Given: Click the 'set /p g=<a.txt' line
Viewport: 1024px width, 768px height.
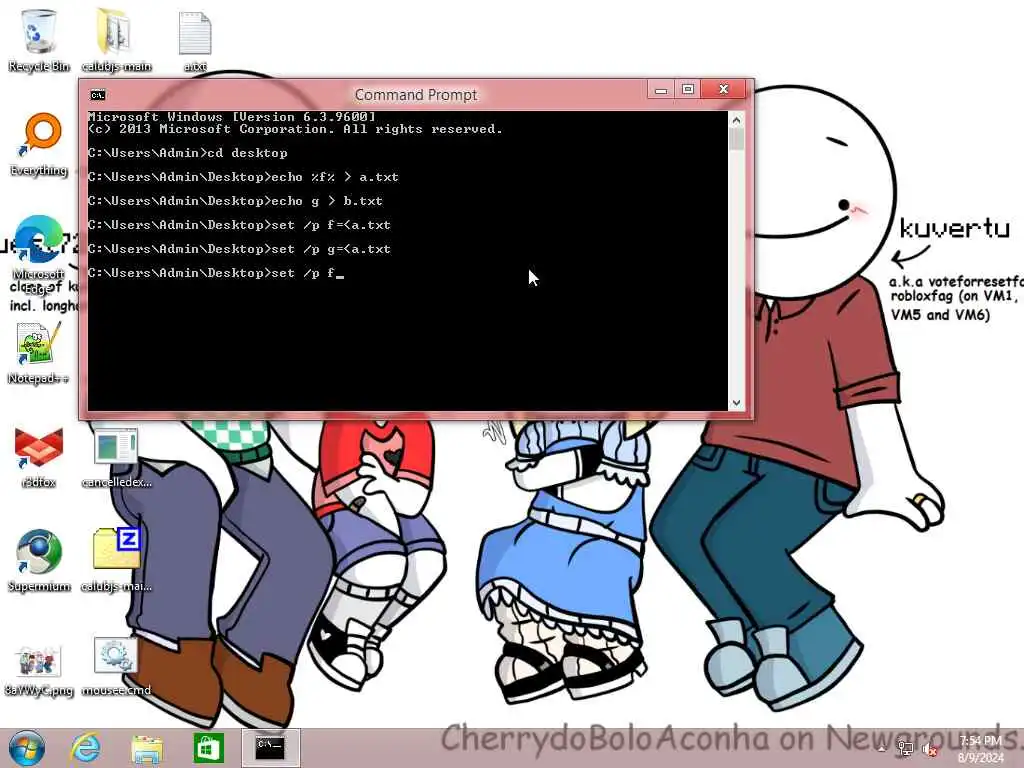Looking at the screenshot, I should 239,249.
